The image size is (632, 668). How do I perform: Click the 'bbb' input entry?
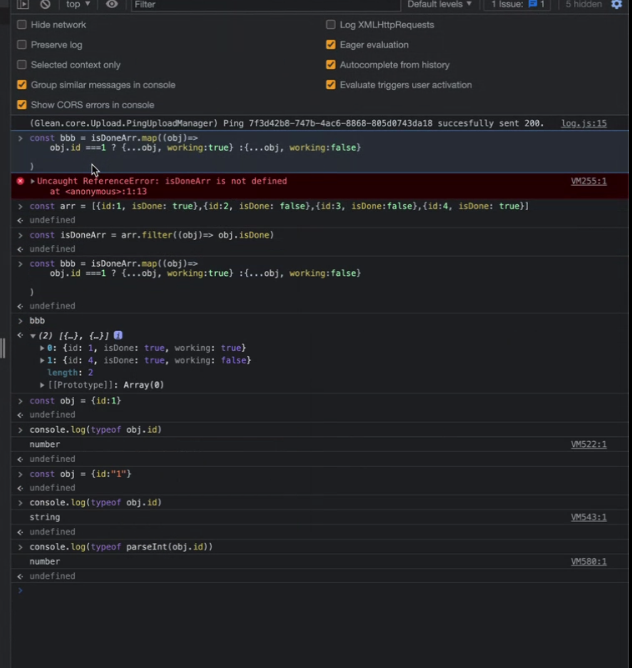37,321
